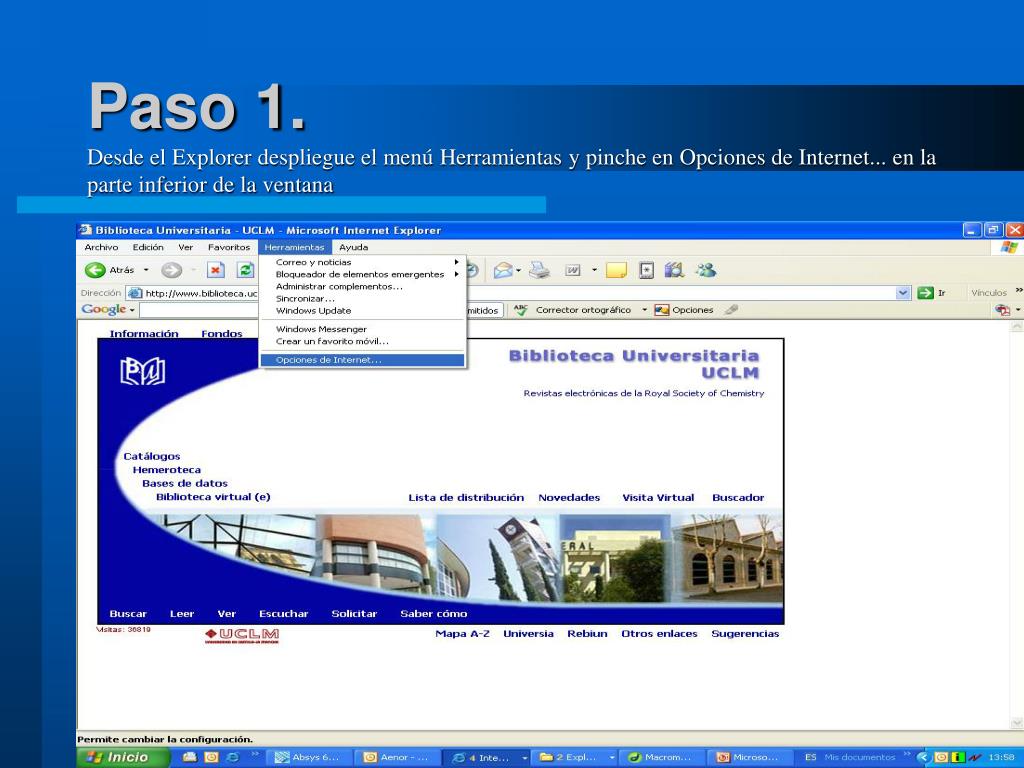Select Sincronizar... menu entry

tap(362, 298)
